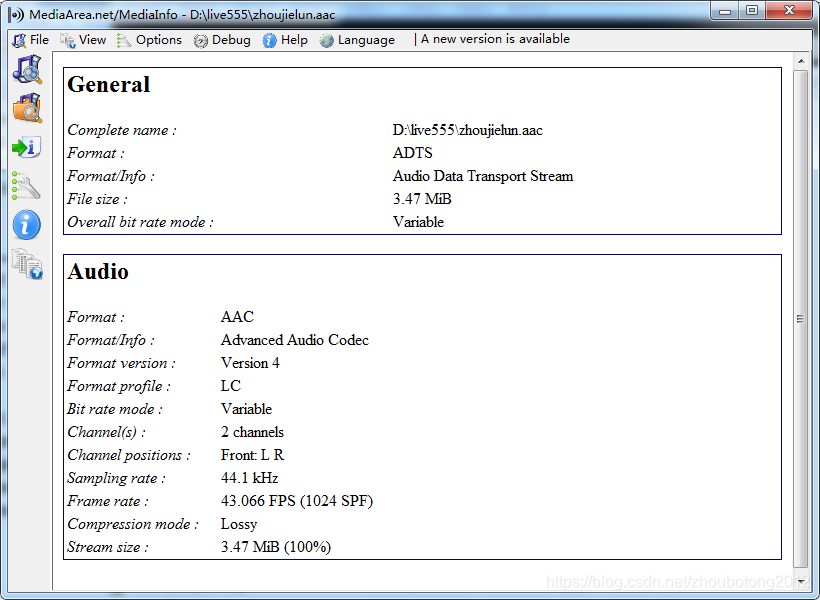This screenshot has height=600, width=820.
Task: Click '3.47 MiB (100%)' stream size value
Action: [x=276, y=547]
